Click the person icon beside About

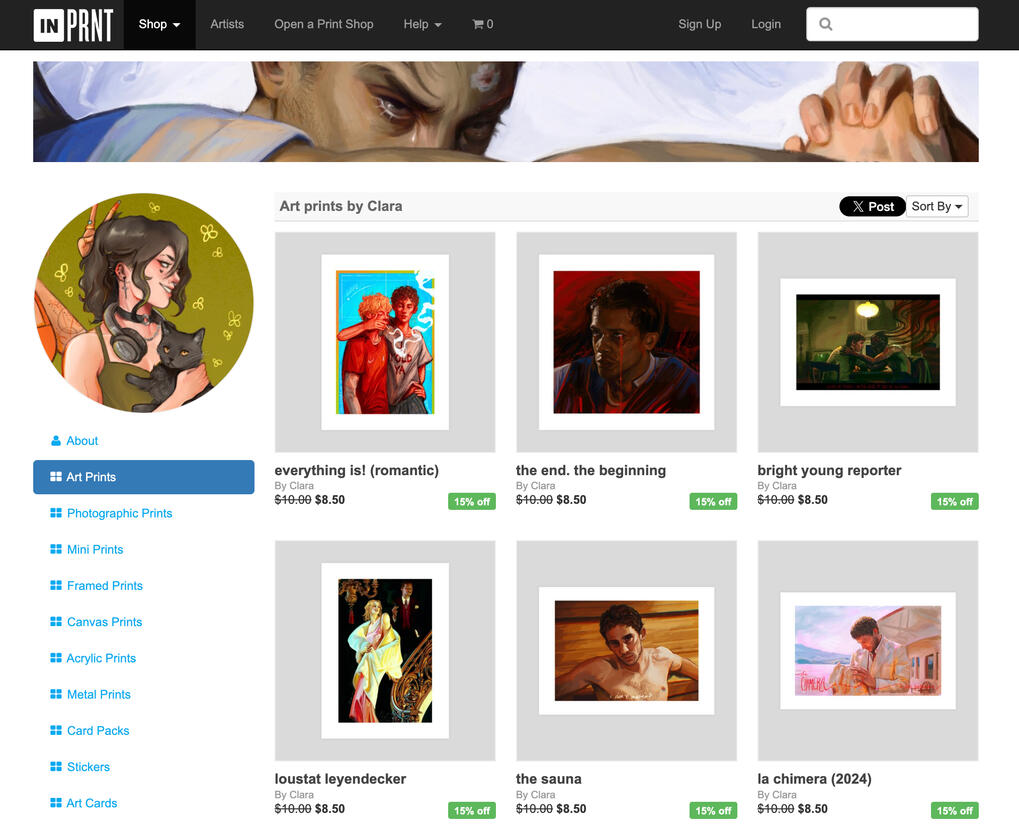pyautogui.click(x=56, y=441)
